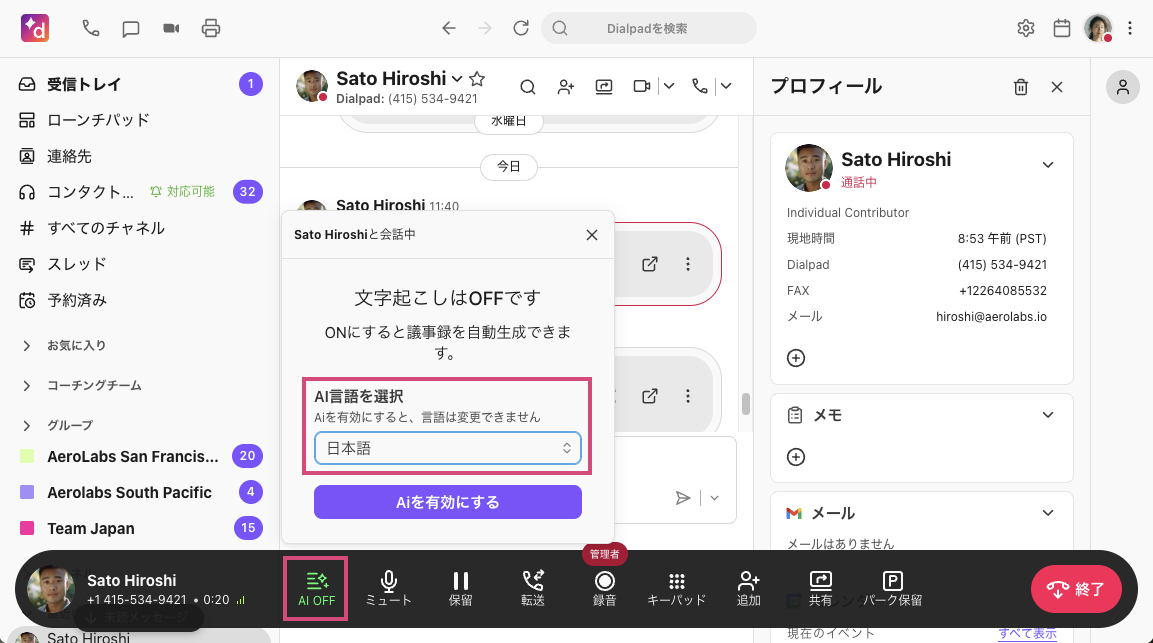Collapse the メモ panel
The height and width of the screenshot is (643, 1153).
(x=1047, y=414)
